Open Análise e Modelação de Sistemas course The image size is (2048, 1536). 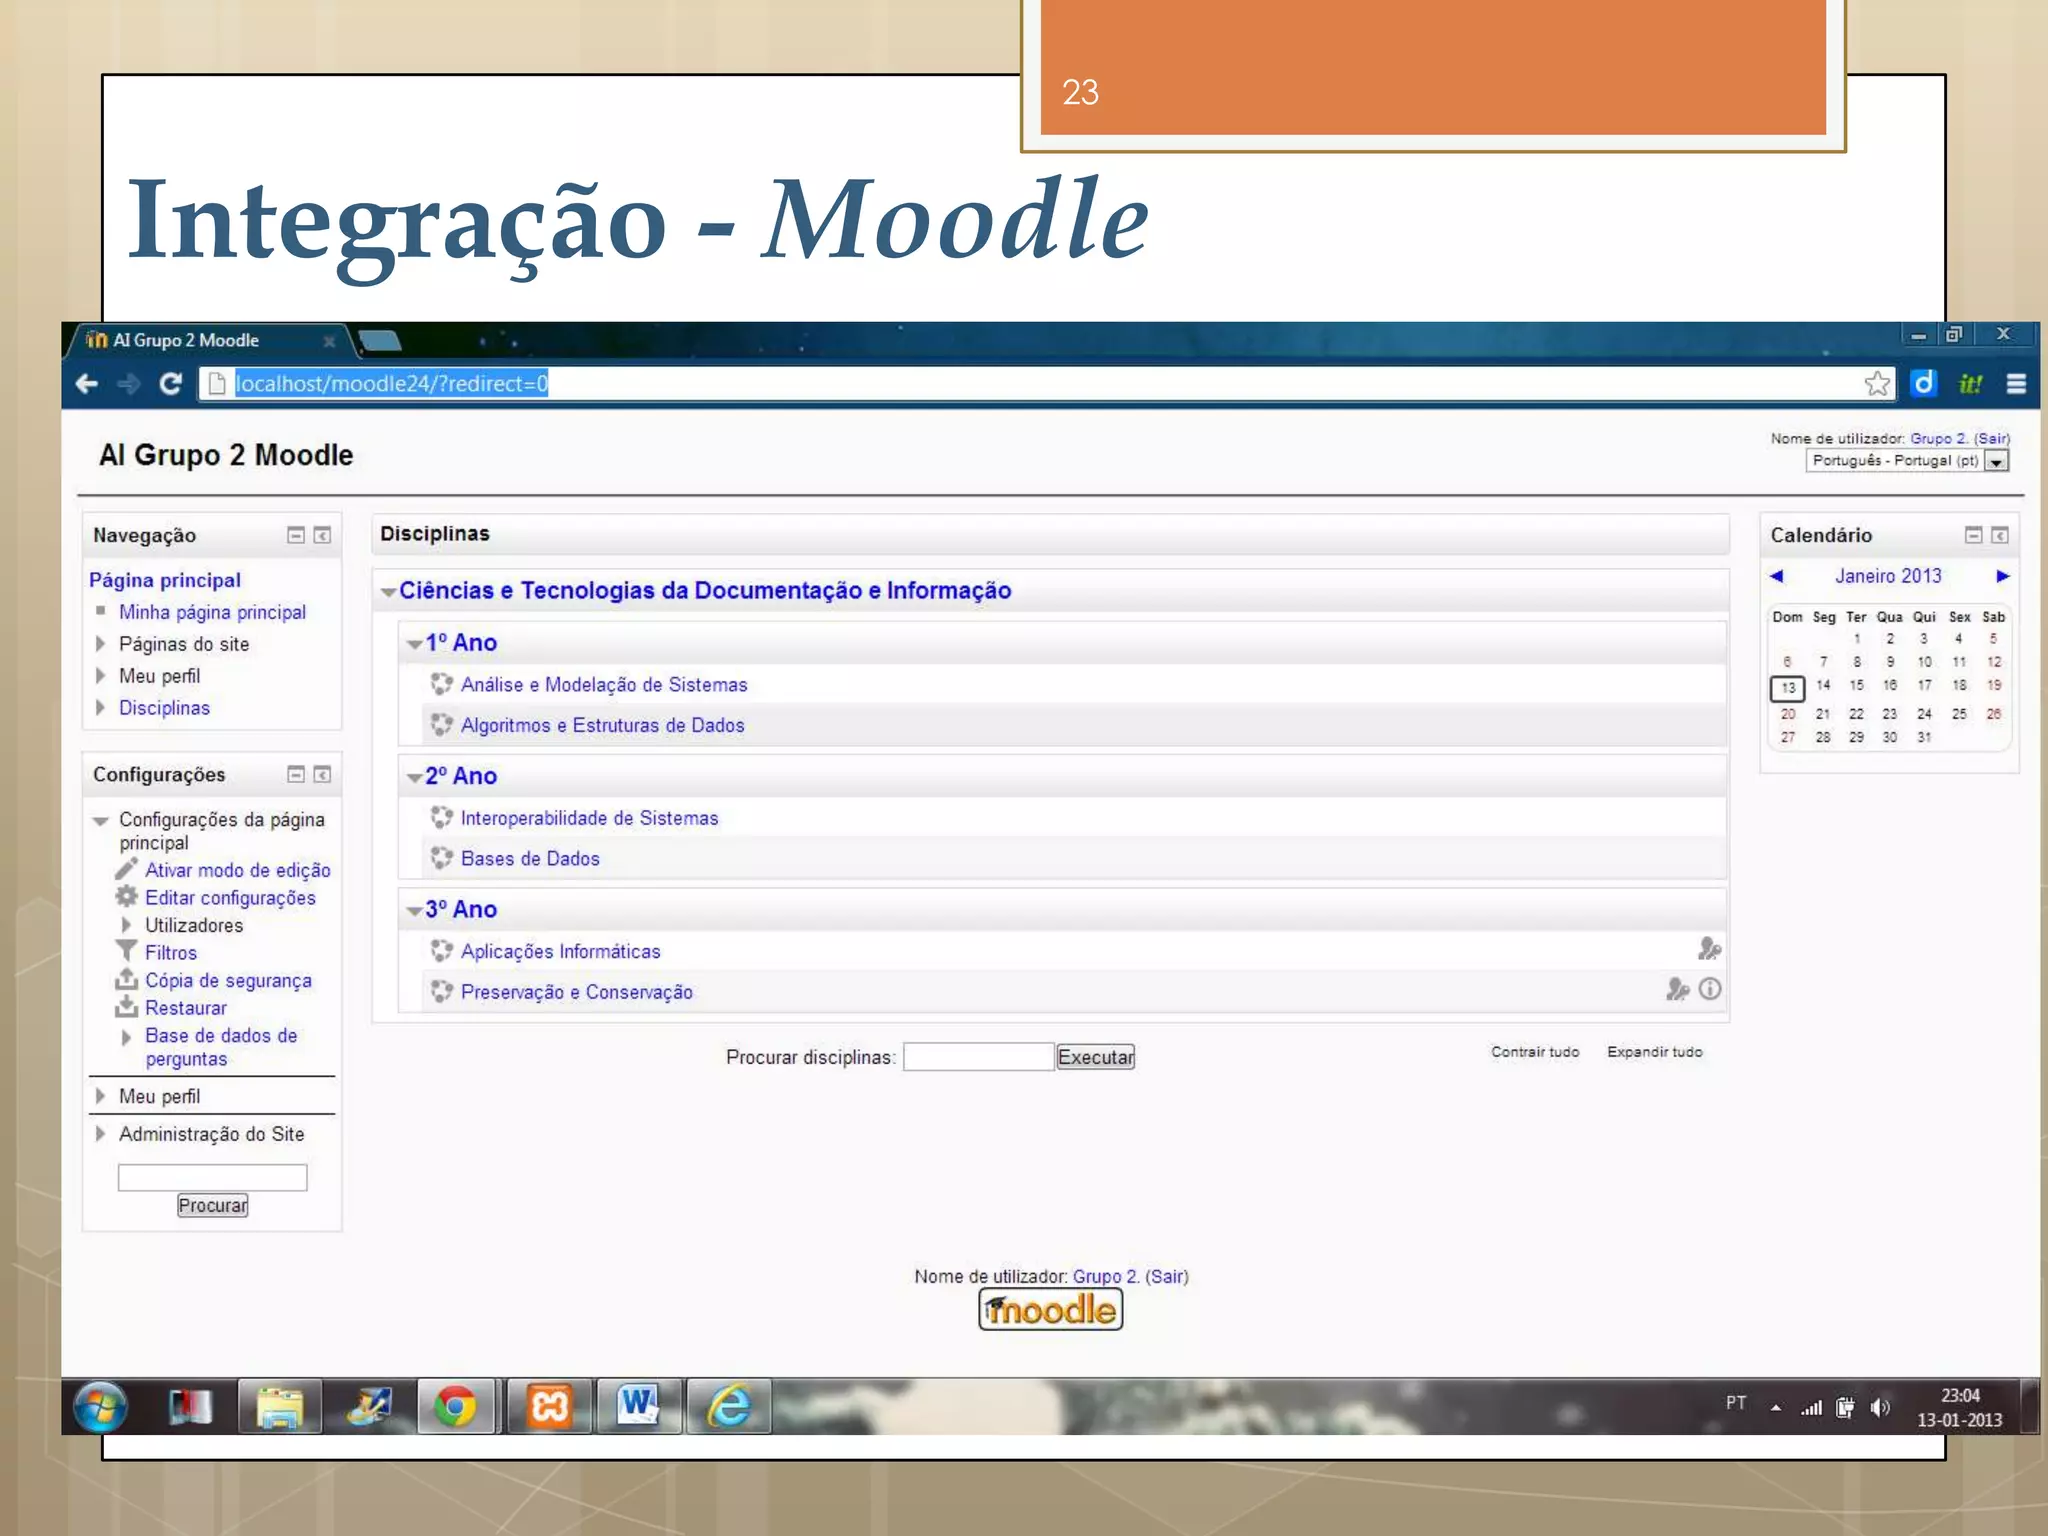604,684
